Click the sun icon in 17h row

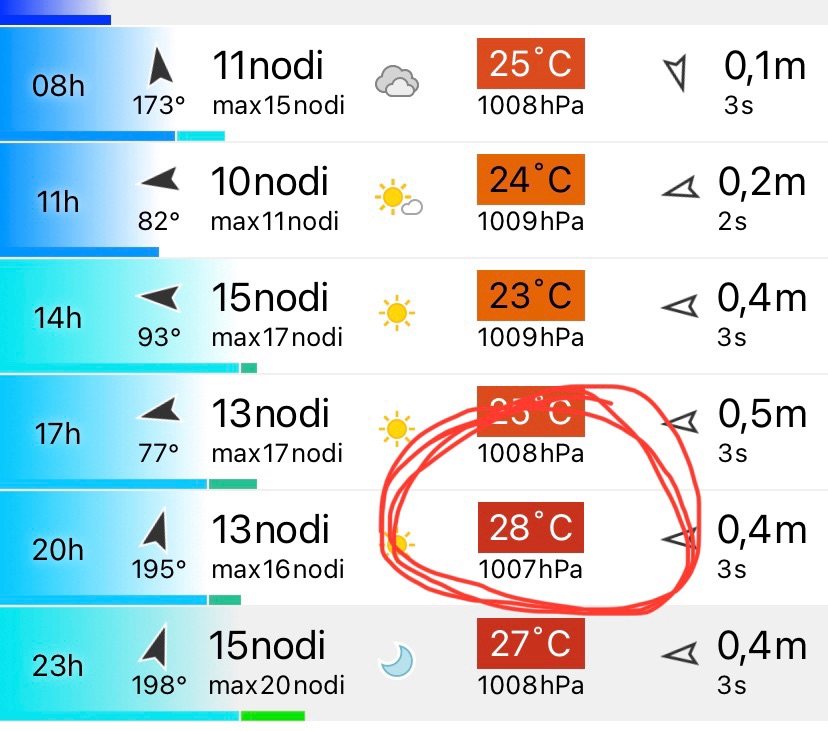(x=396, y=429)
